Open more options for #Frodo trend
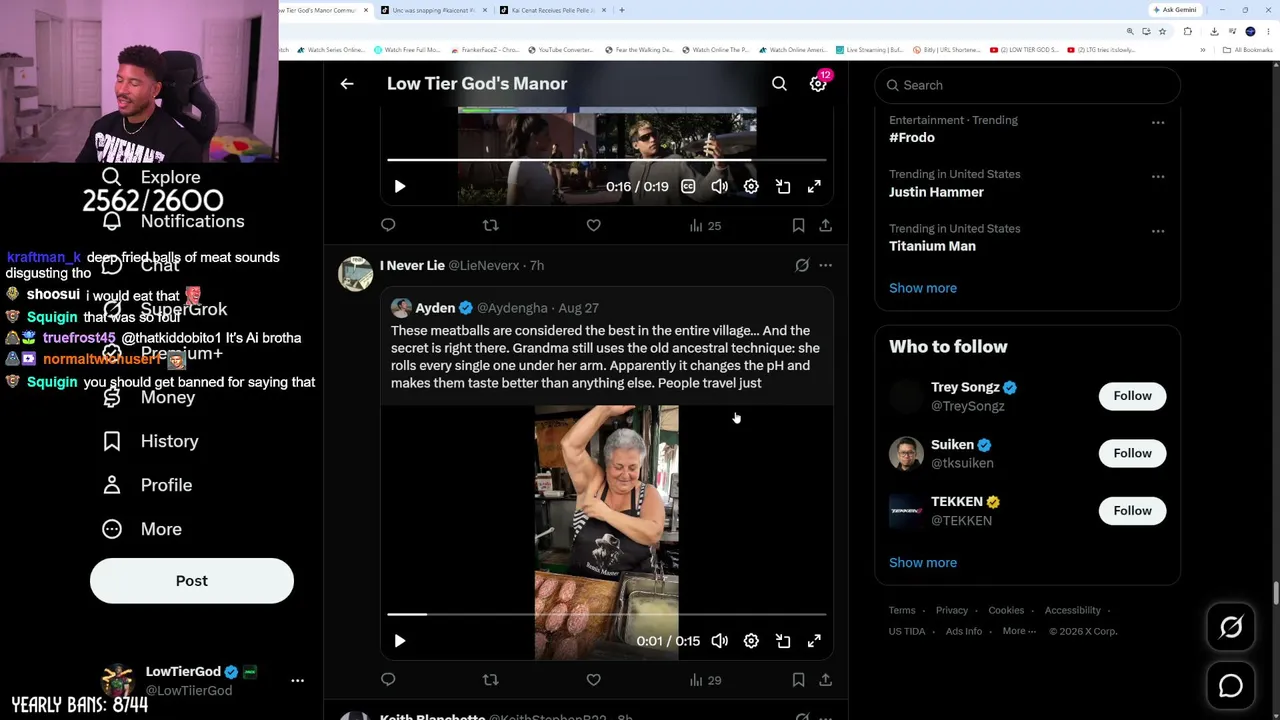The height and width of the screenshot is (720, 1280). [x=1158, y=123]
